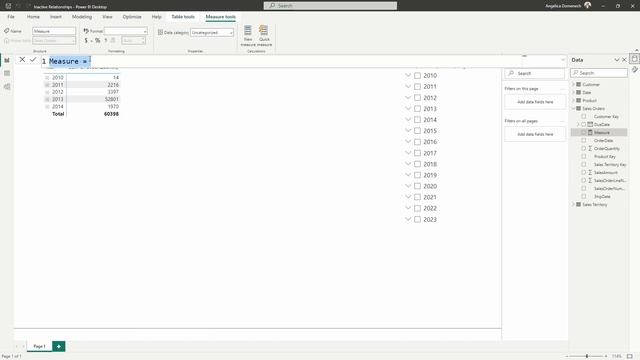This screenshot has height=360, width=640.
Task: Expand the Date table
Action: 573,93
